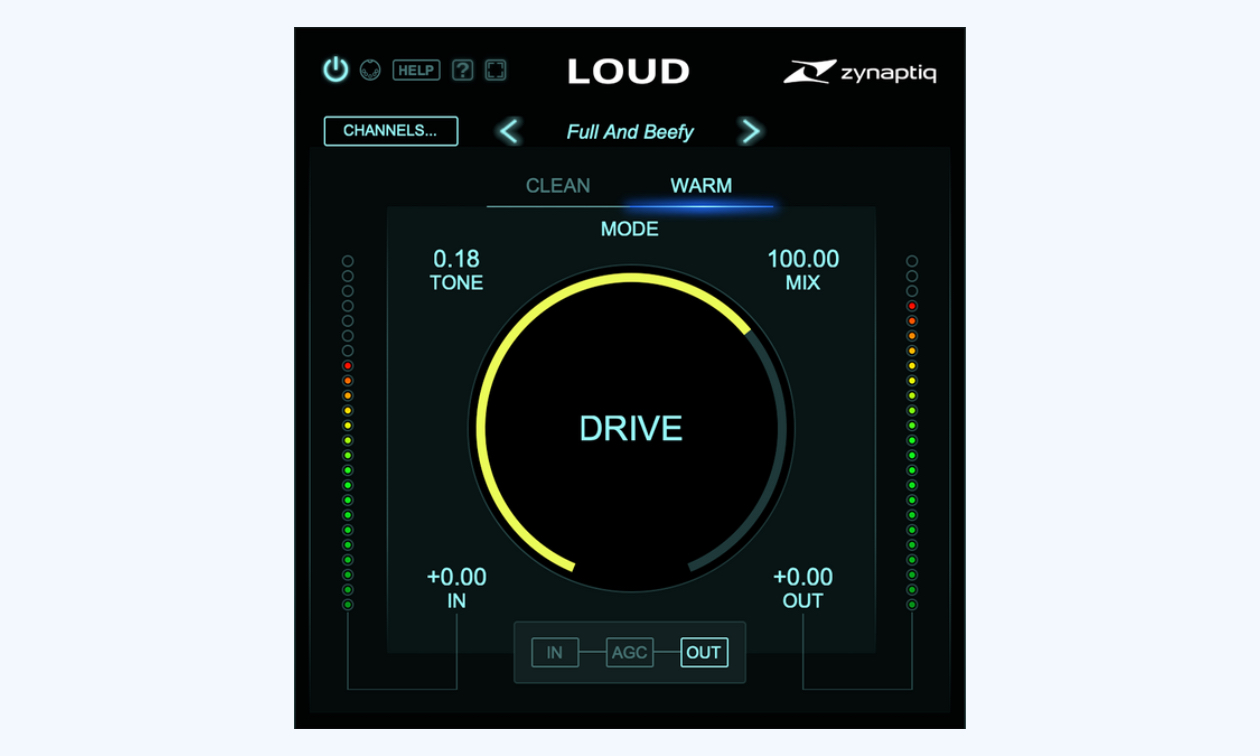Open the HELP button
1260x756 pixels.
(416, 70)
